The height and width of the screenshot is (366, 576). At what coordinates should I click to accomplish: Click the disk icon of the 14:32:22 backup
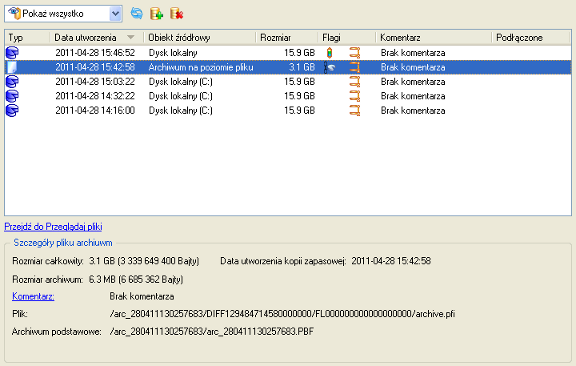12,96
